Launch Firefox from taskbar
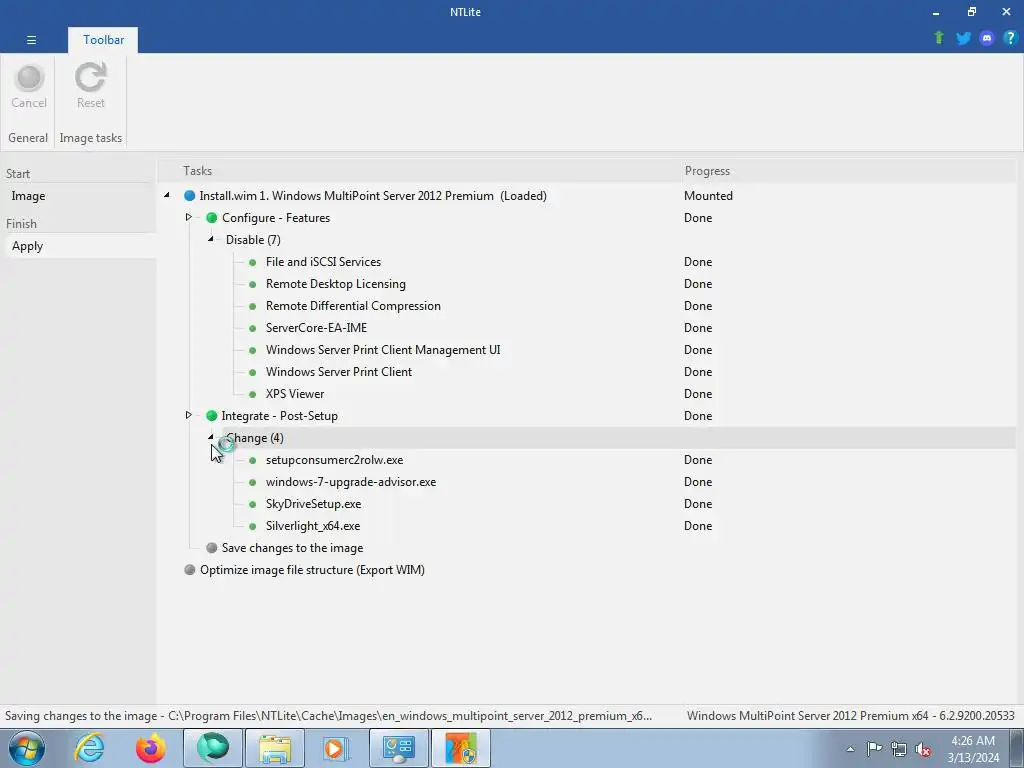 tap(150, 748)
